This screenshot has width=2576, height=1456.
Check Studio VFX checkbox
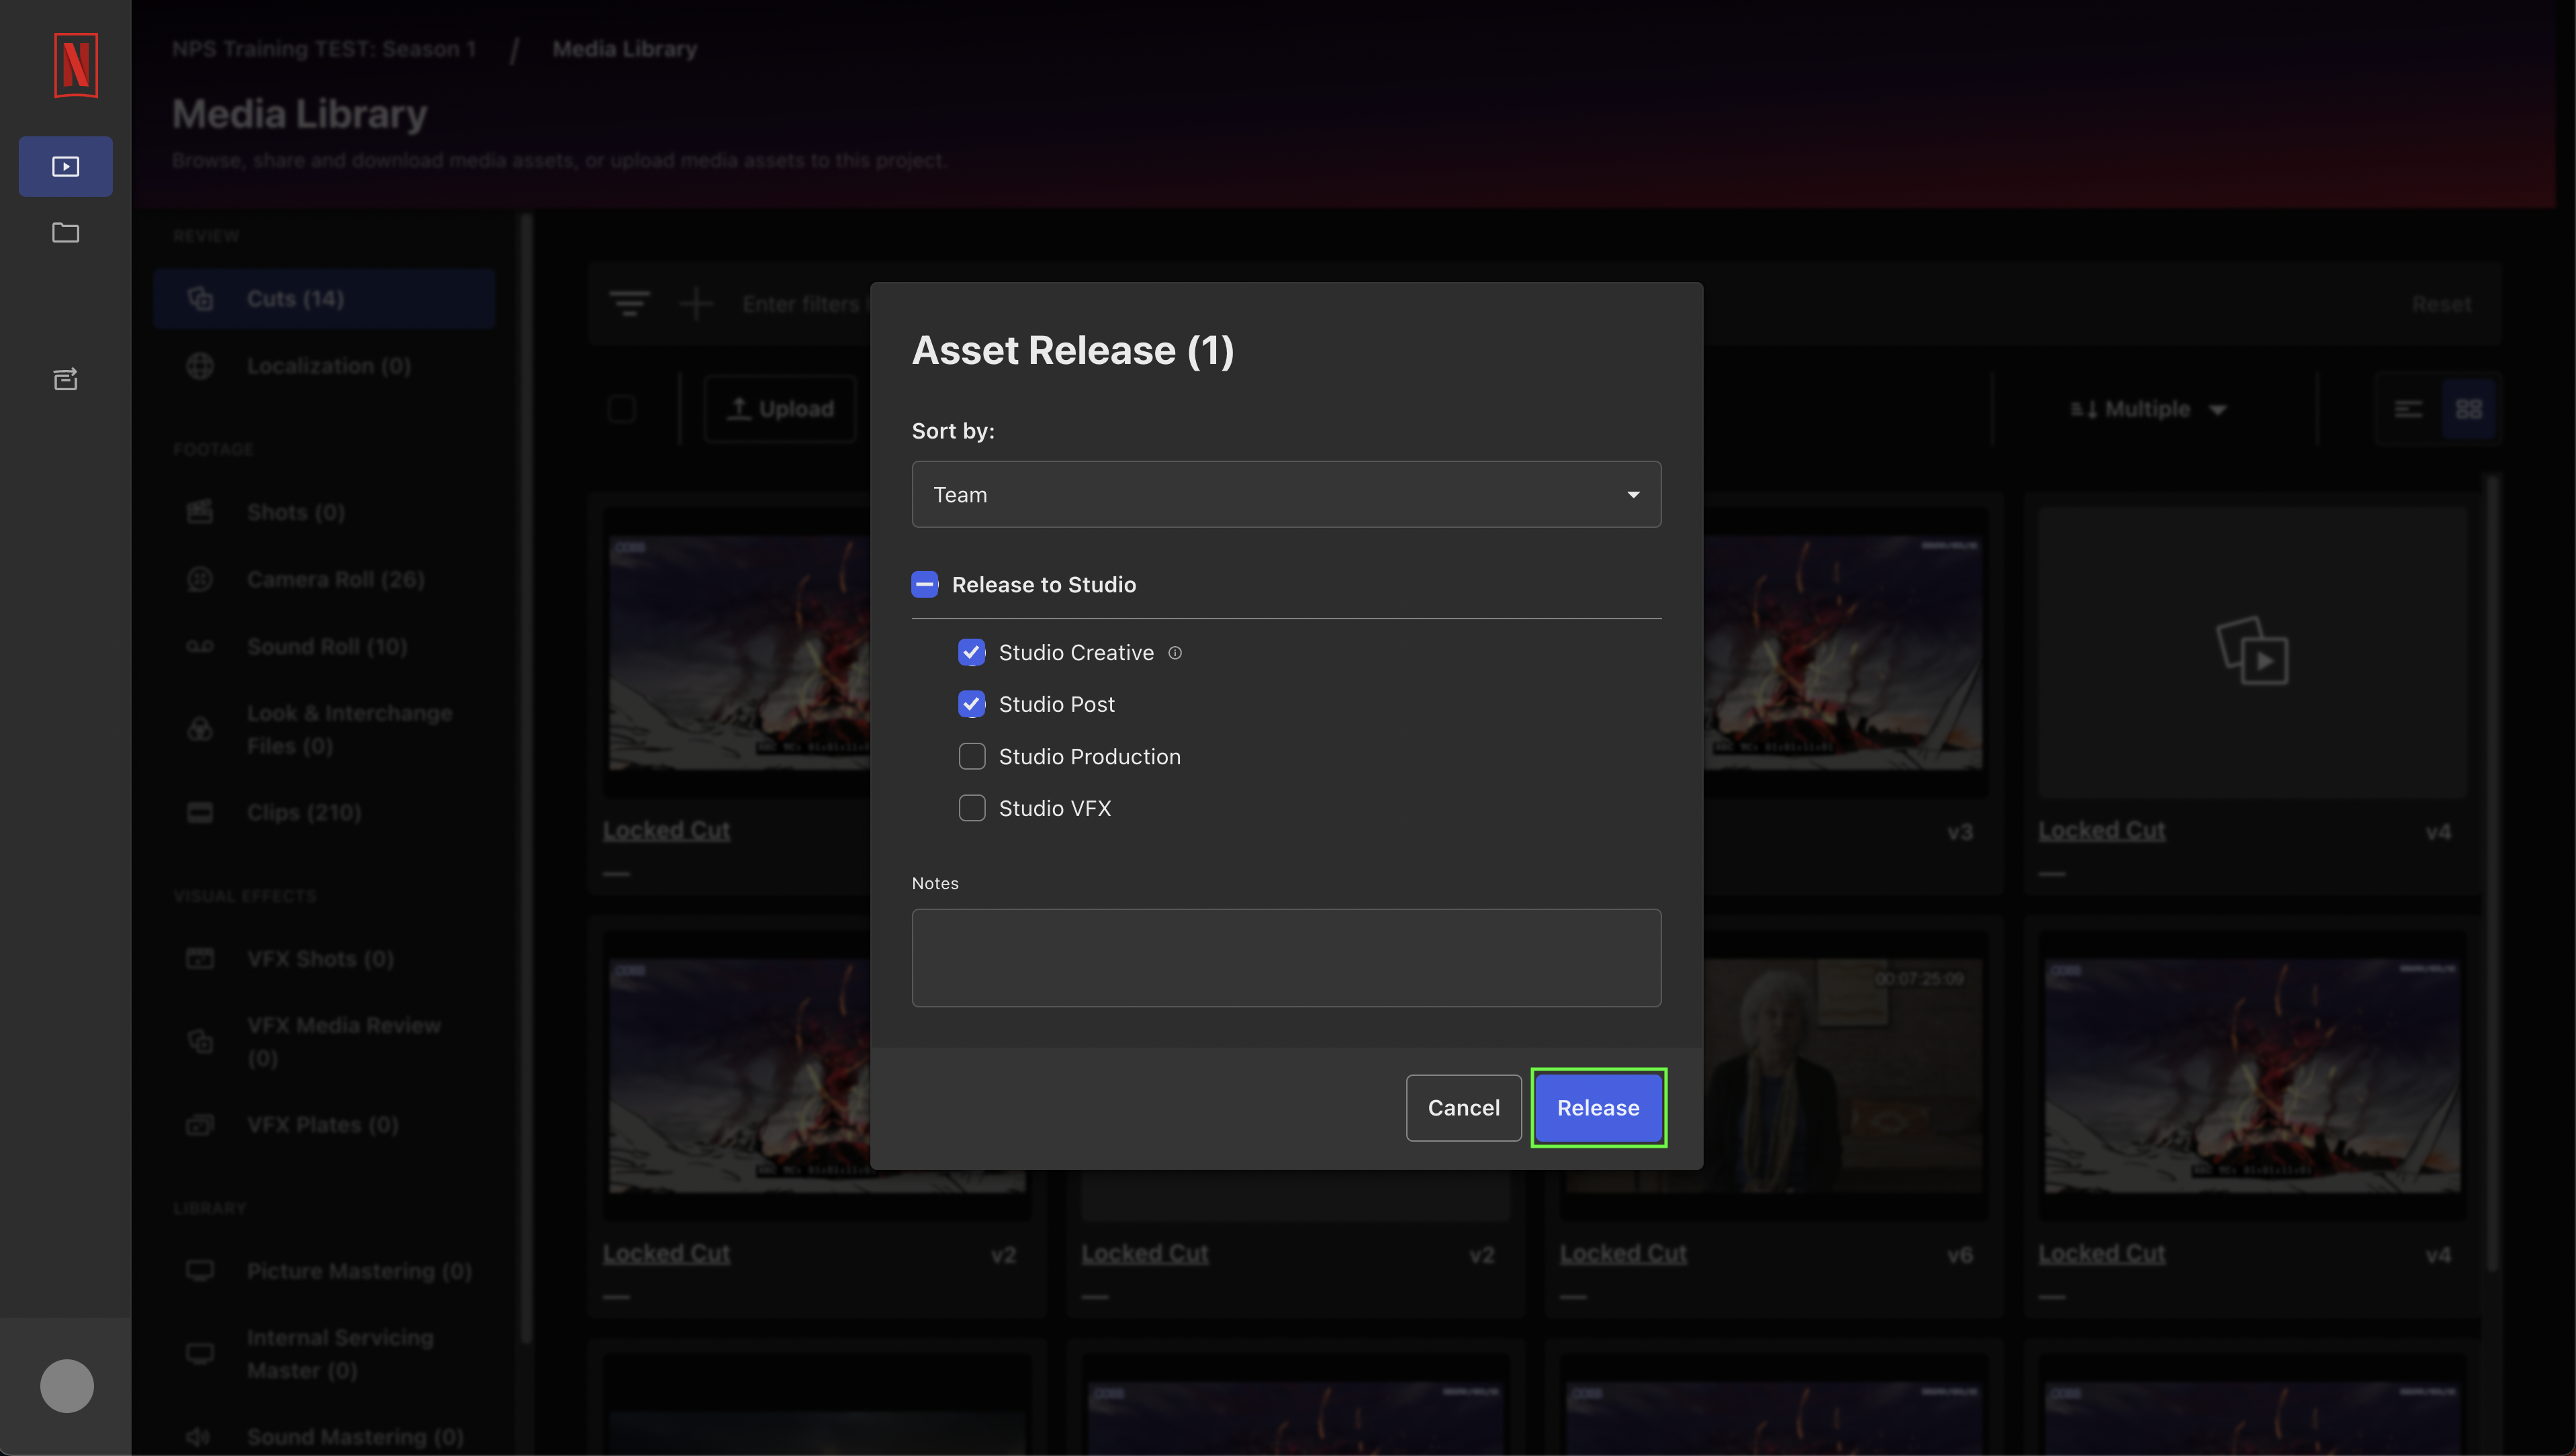972,808
